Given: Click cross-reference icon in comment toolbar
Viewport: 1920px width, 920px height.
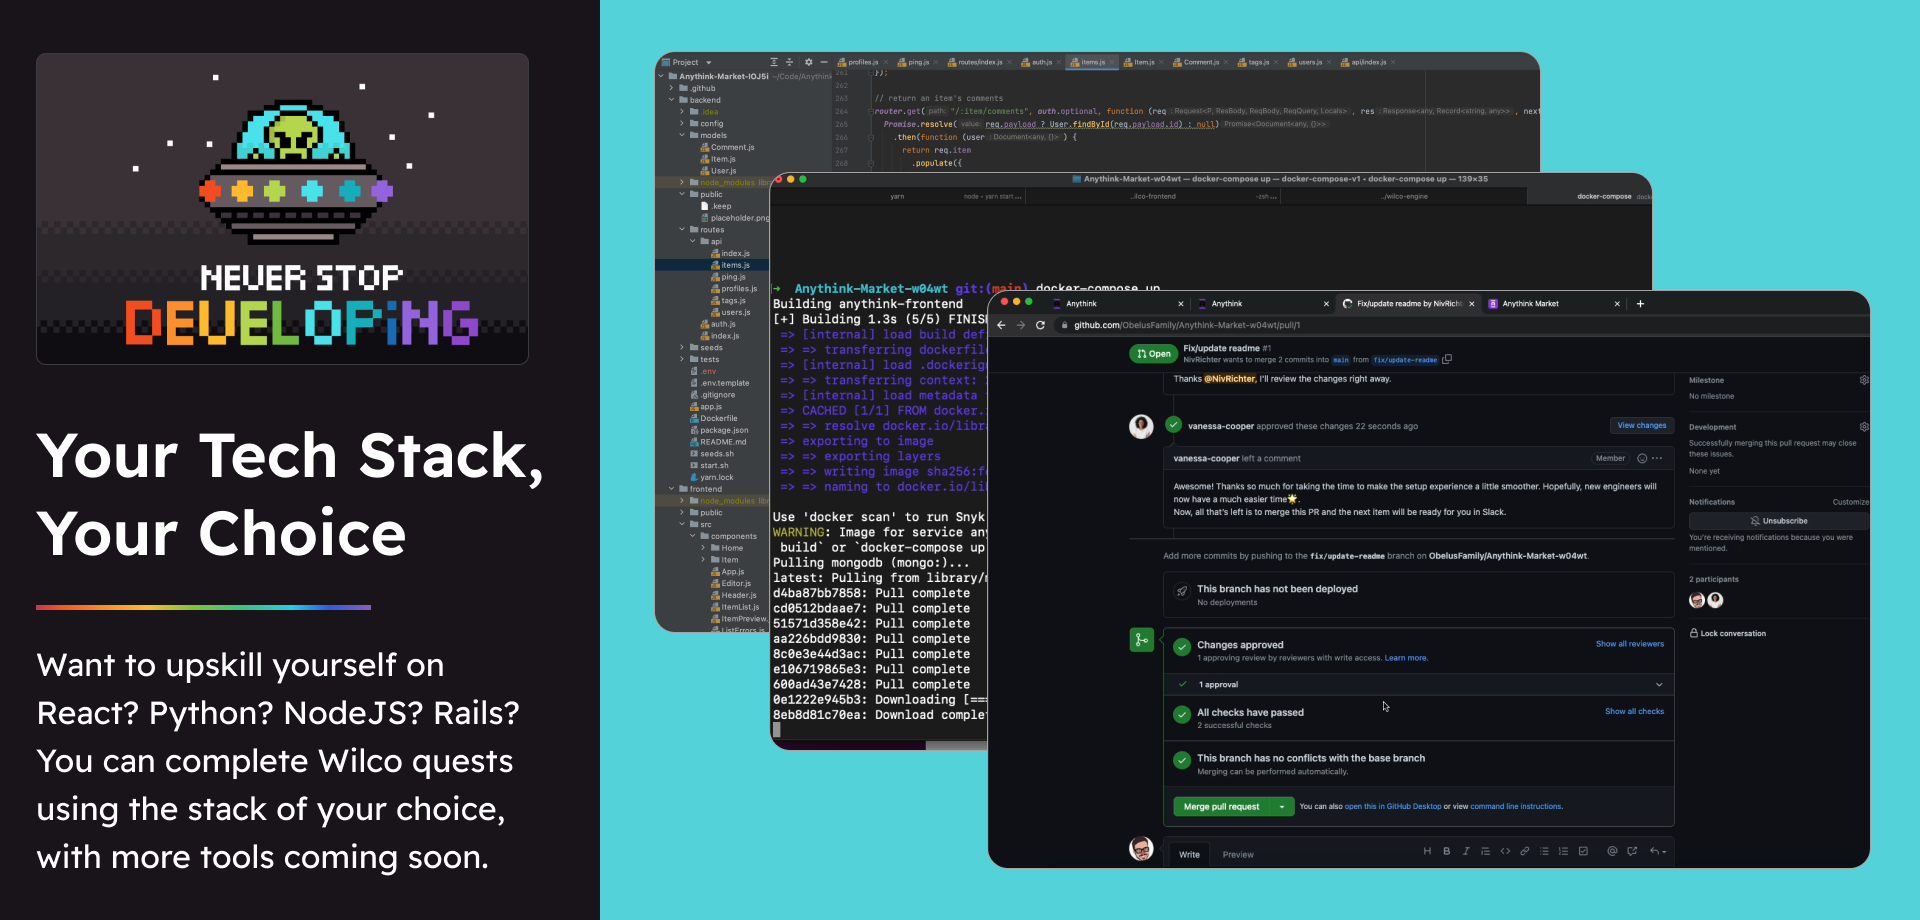Looking at the screenshot, I should point(1632,851).
